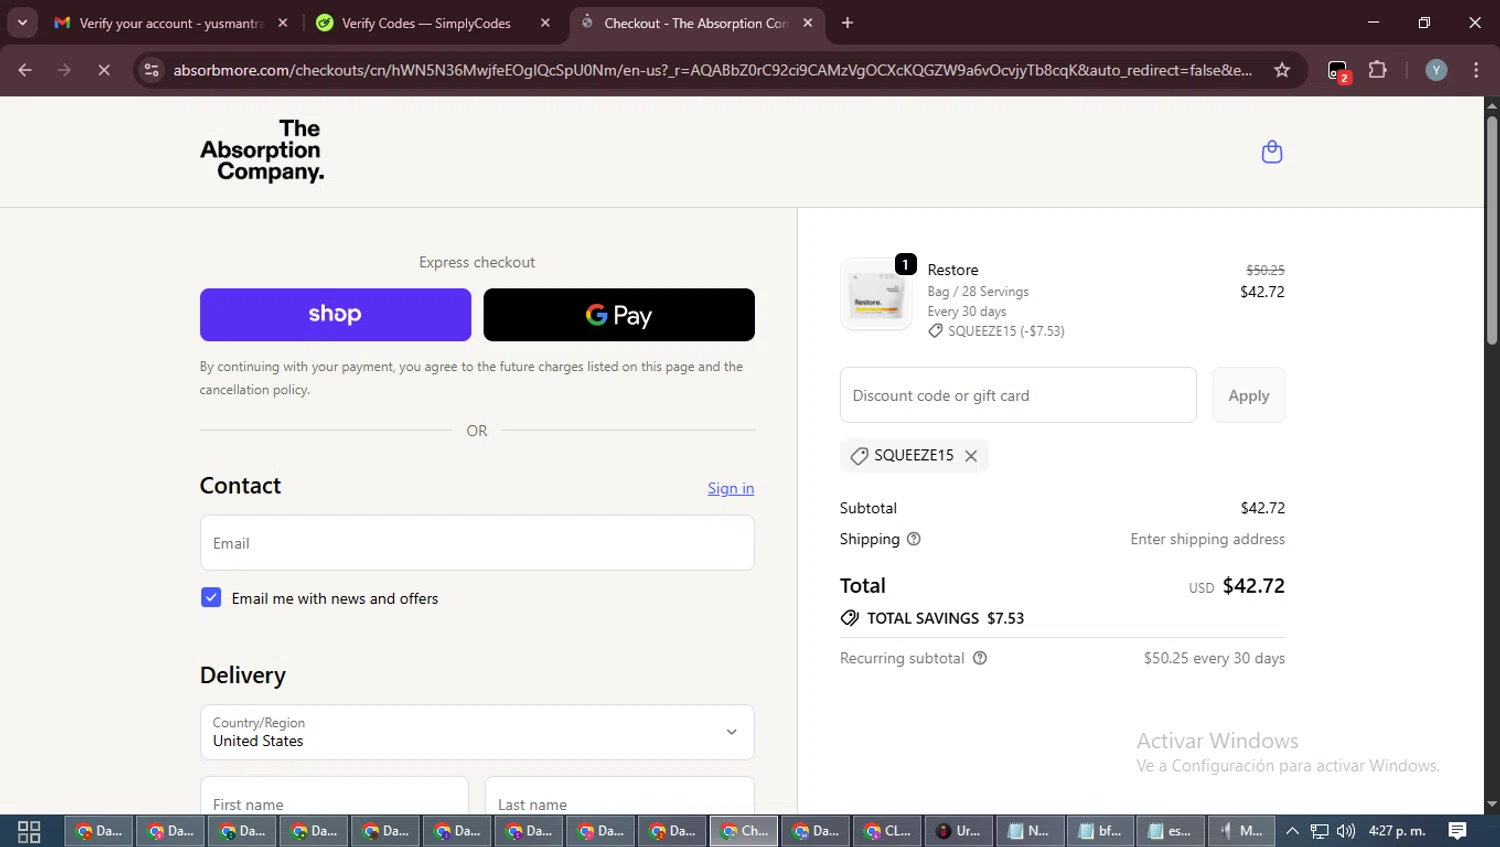The width and height of the screenshot is (1500, 847).
Task: Close the Verify your account tab
Action: coord(283,23)
